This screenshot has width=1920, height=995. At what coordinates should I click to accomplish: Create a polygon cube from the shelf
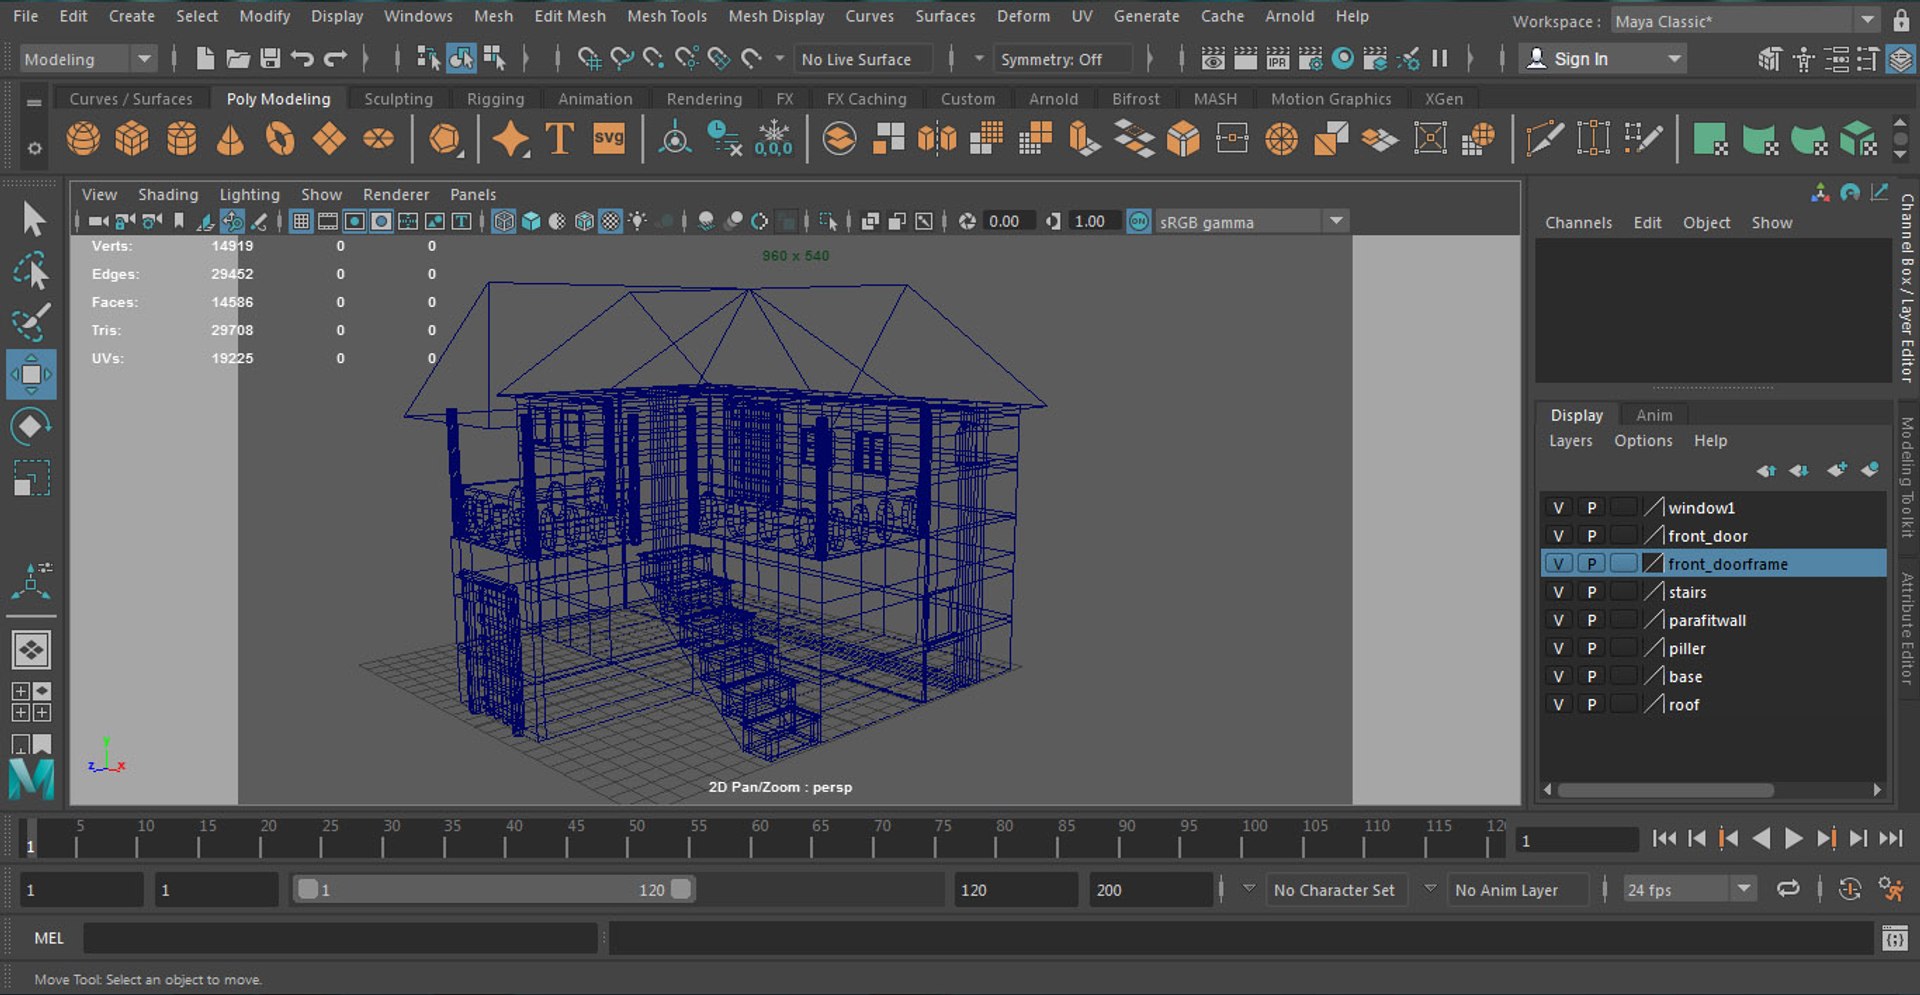[x=132, y=138]
